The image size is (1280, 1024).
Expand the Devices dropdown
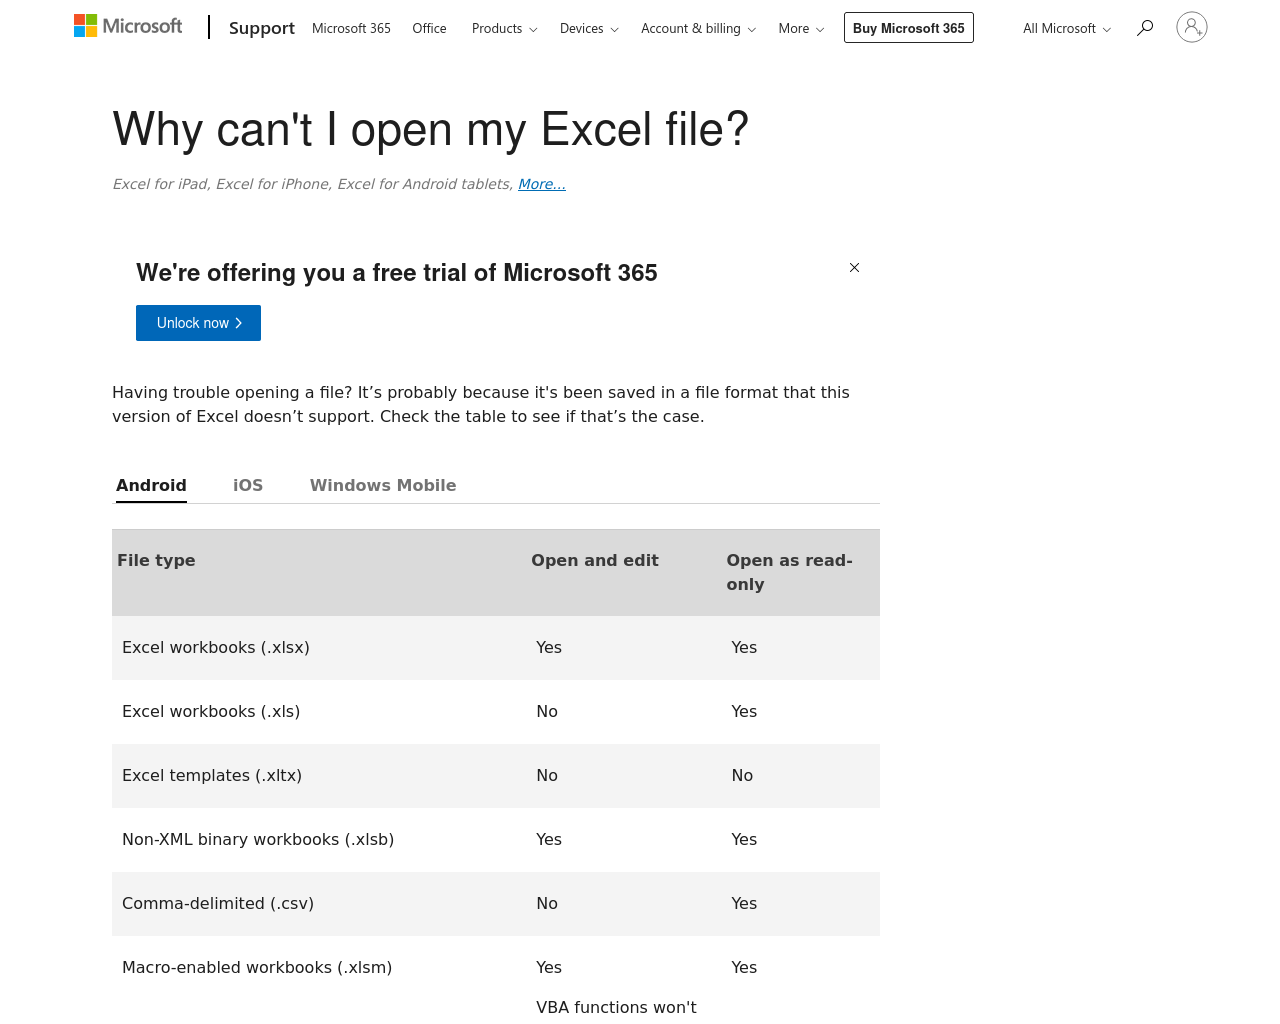(x=589, y=28)
